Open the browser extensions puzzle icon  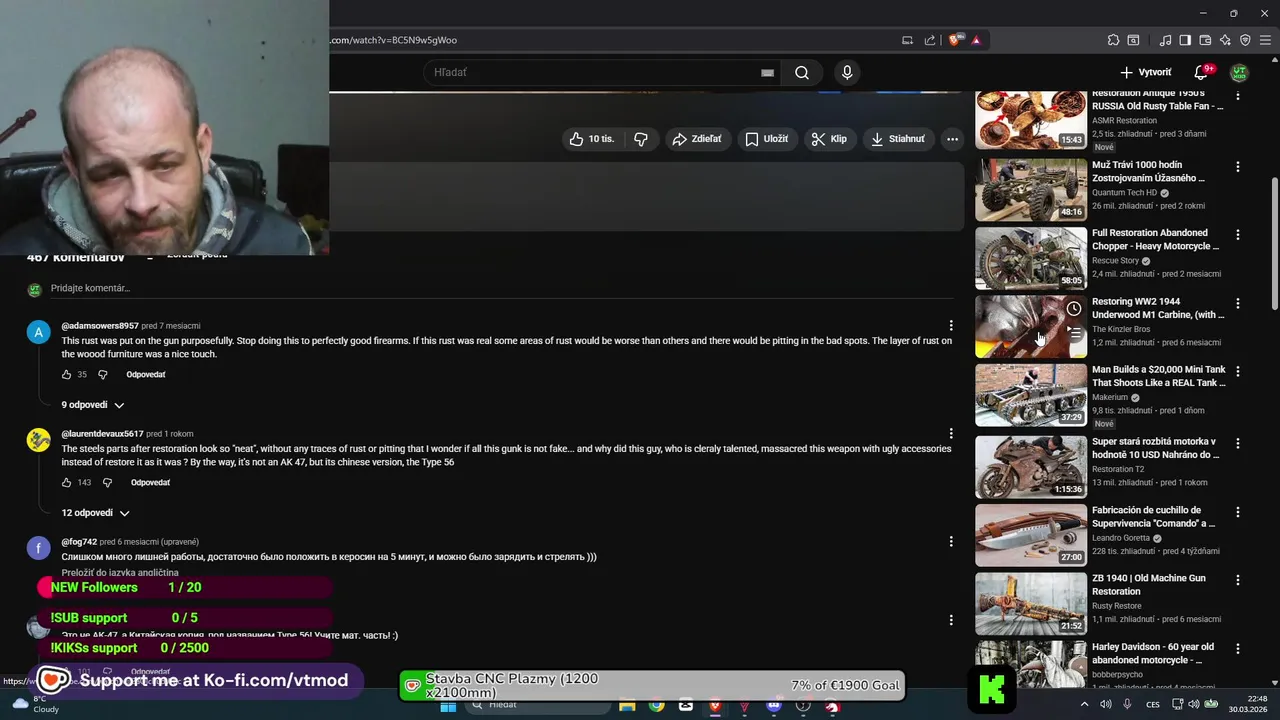(1113, 40)
